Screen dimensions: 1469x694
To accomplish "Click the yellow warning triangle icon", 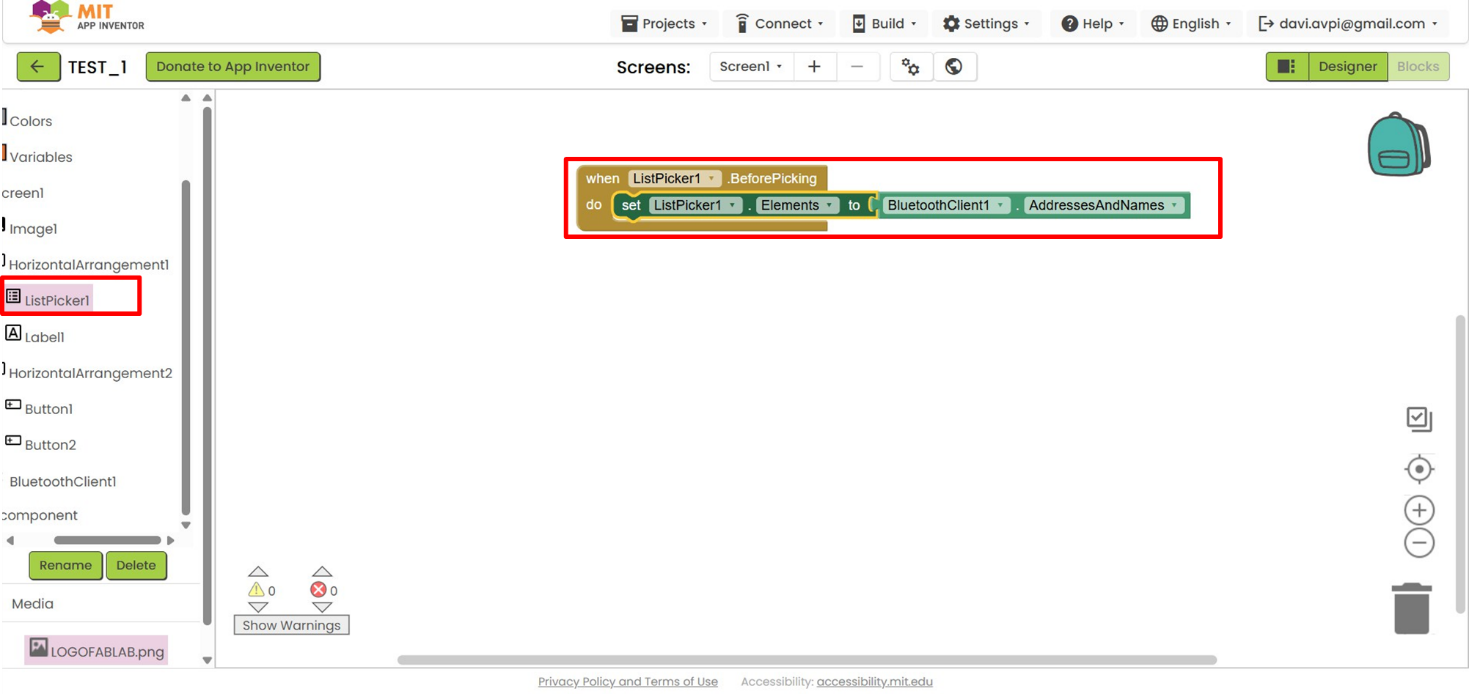I will click(257, 590).
